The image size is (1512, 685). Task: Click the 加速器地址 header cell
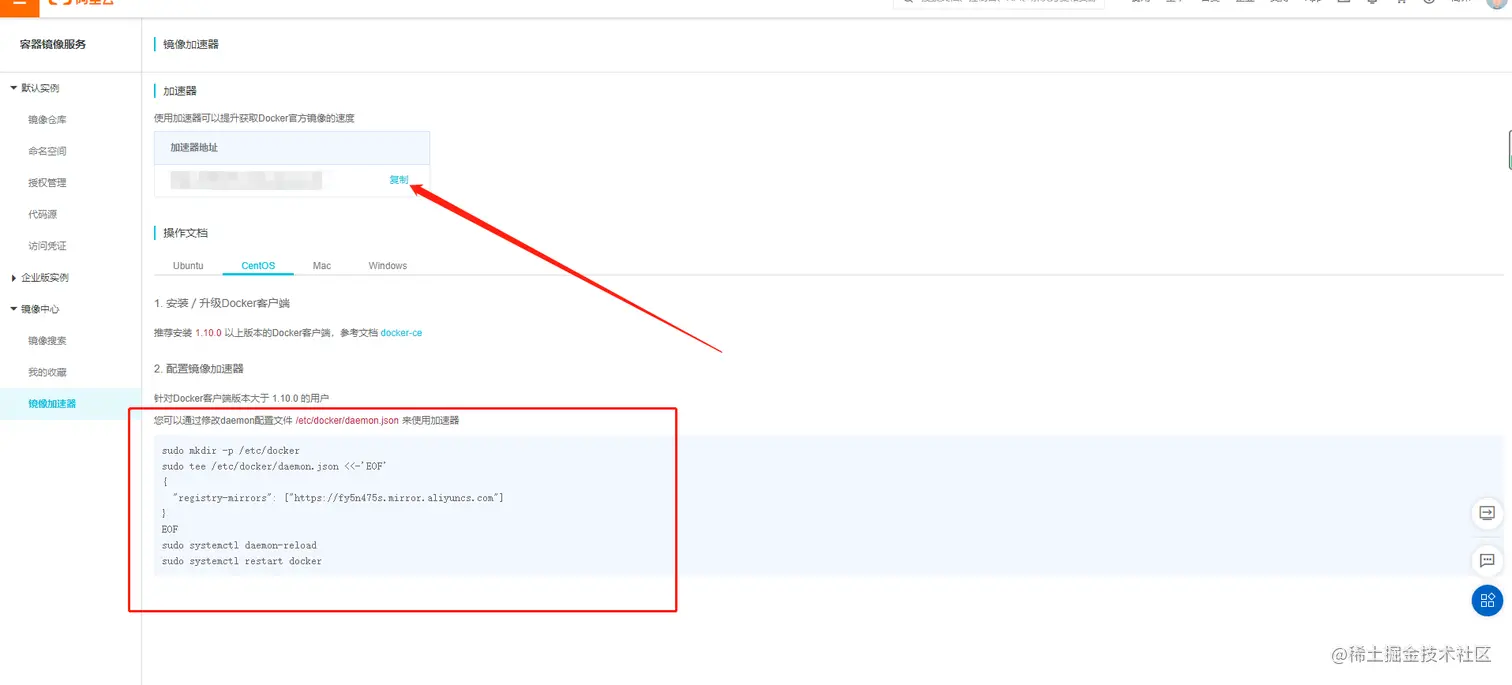click(x=292, y=148)
